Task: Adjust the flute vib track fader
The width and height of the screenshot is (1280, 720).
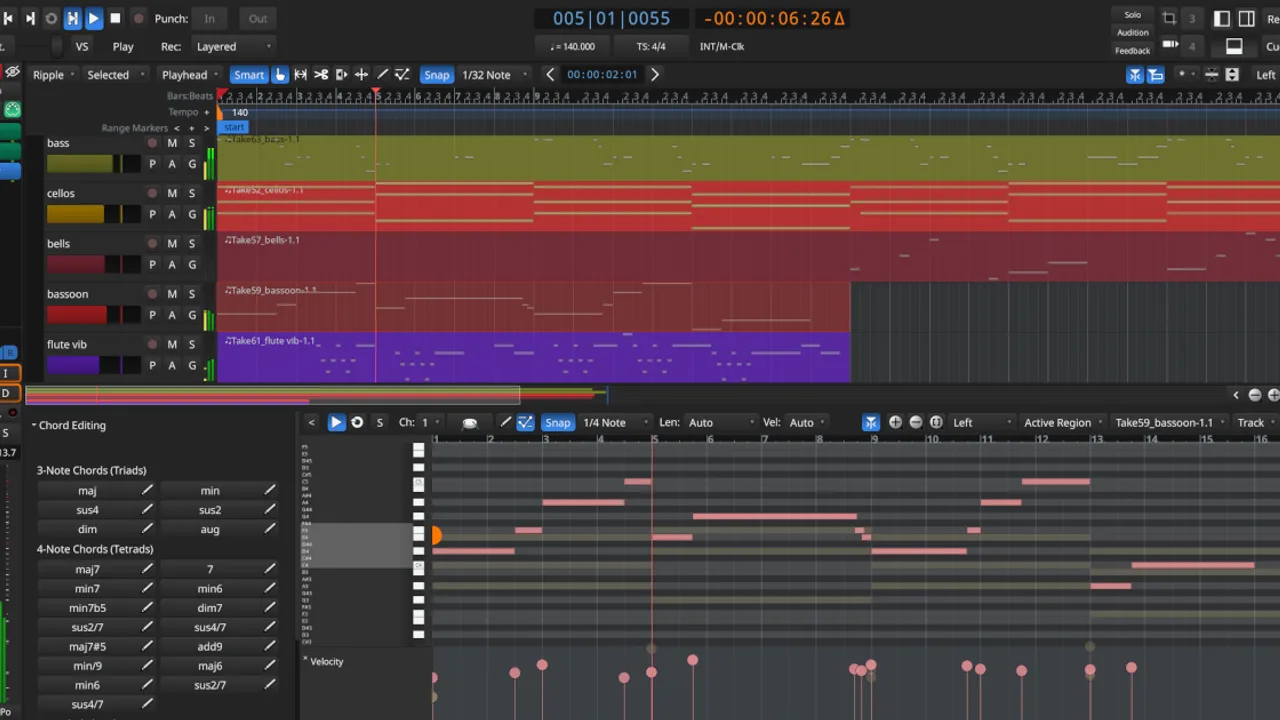Action: click(93, 365)
